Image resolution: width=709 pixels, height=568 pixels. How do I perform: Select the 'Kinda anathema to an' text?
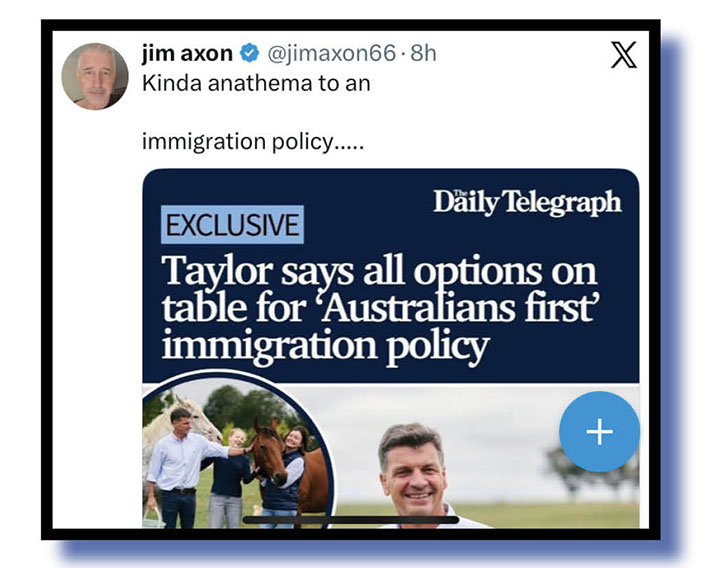[x=256, y=83]
